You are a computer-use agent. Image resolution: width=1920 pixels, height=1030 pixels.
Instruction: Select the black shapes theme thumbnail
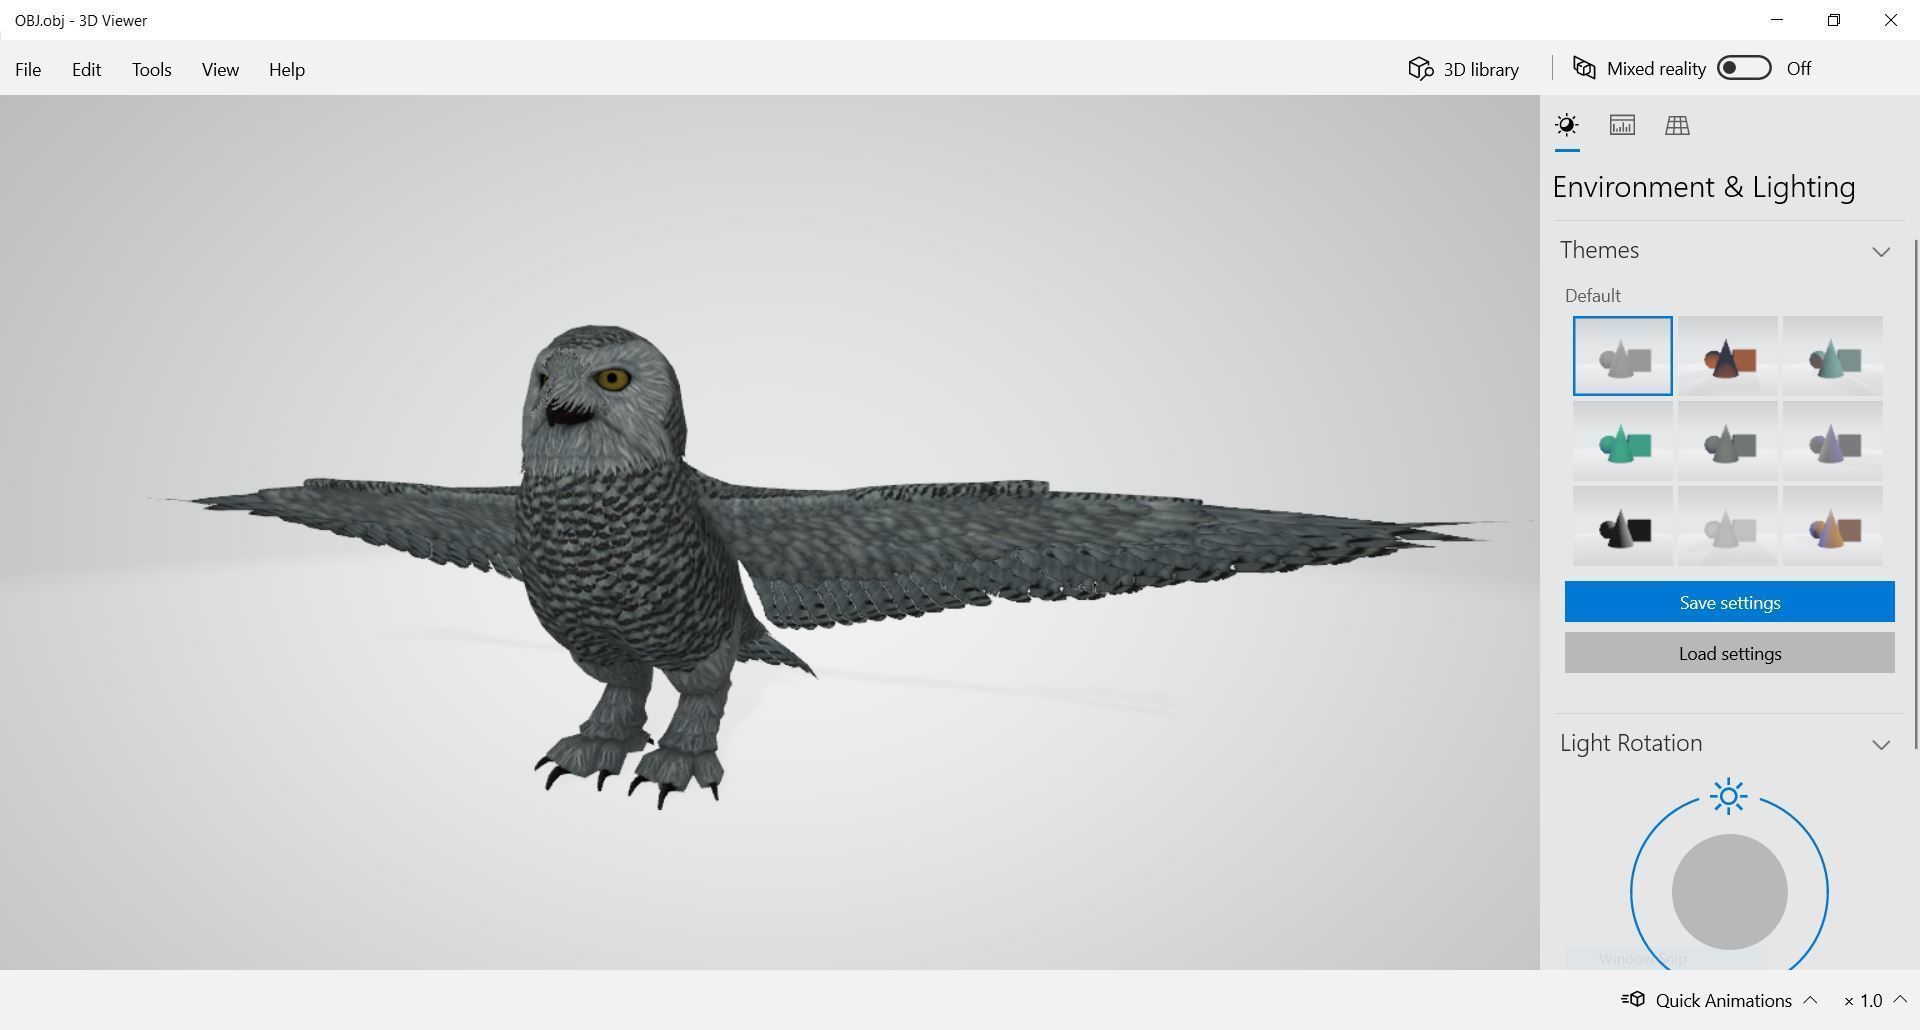1622,526
